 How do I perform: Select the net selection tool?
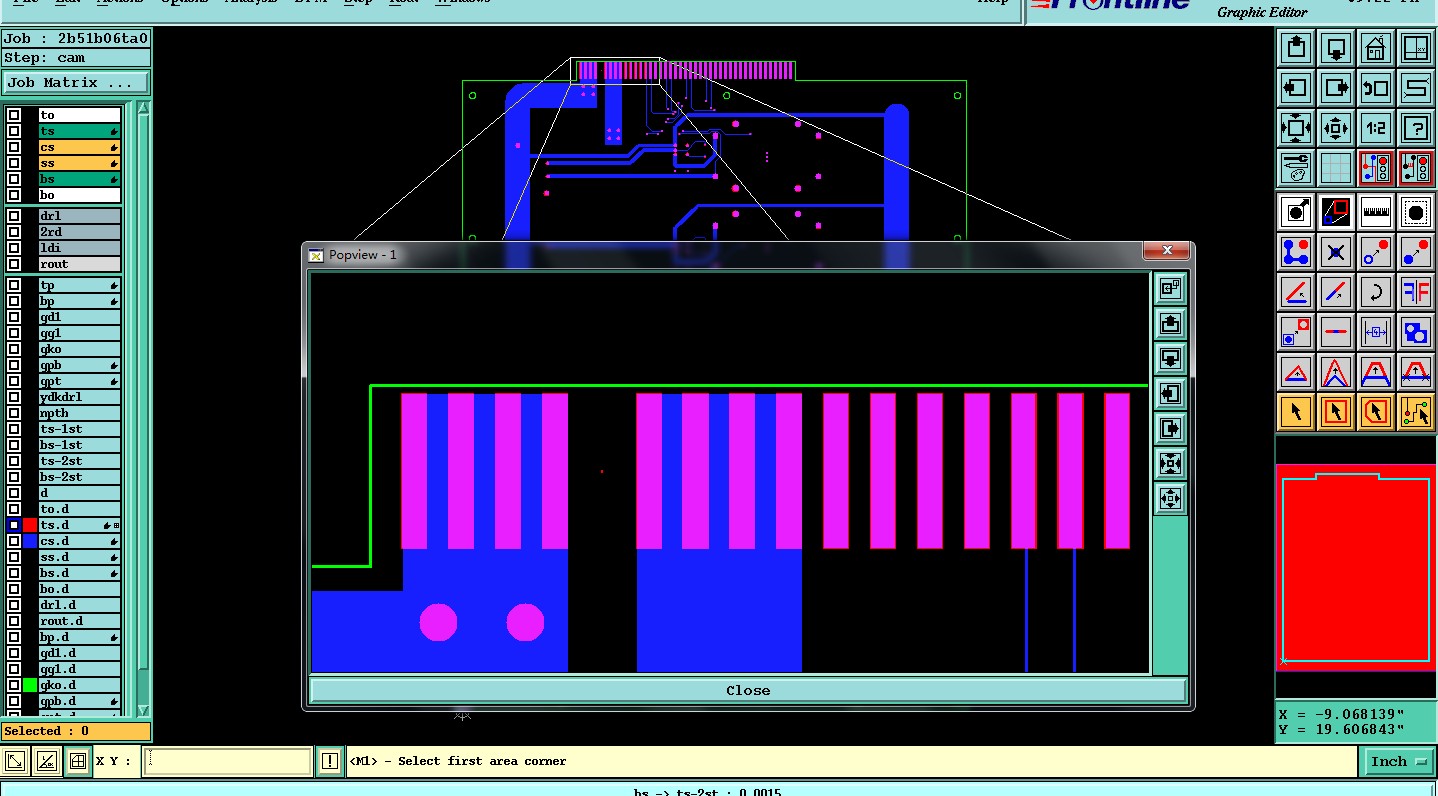coord(1415,411)
